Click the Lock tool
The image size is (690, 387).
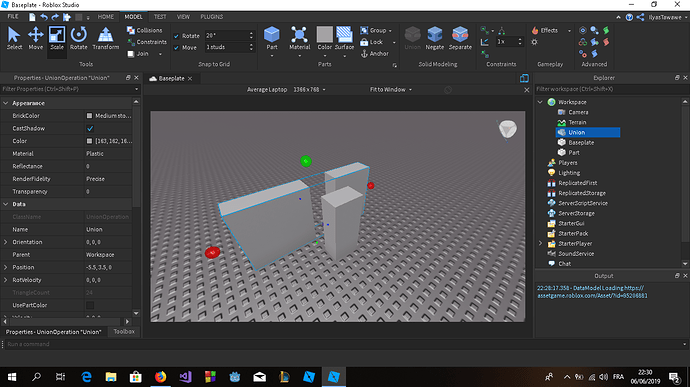click(x=372, y=42)
